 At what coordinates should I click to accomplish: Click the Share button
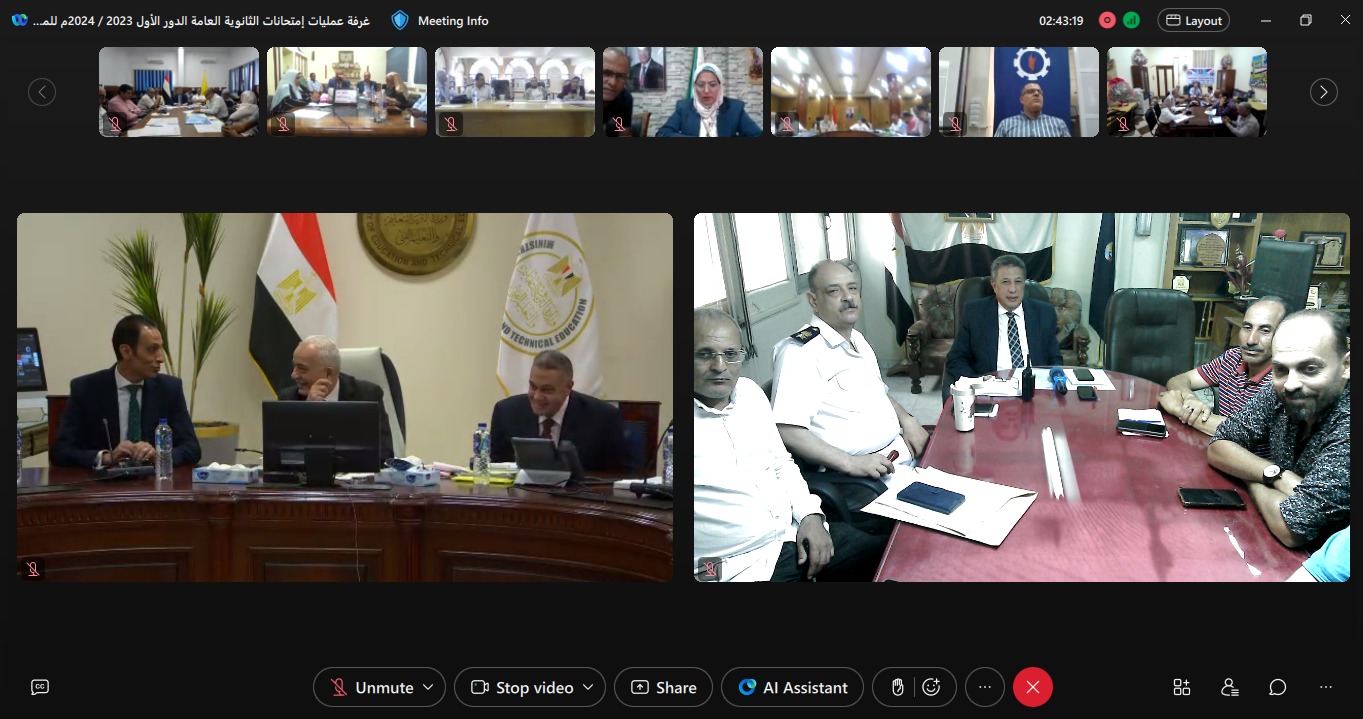click(663, 687)
